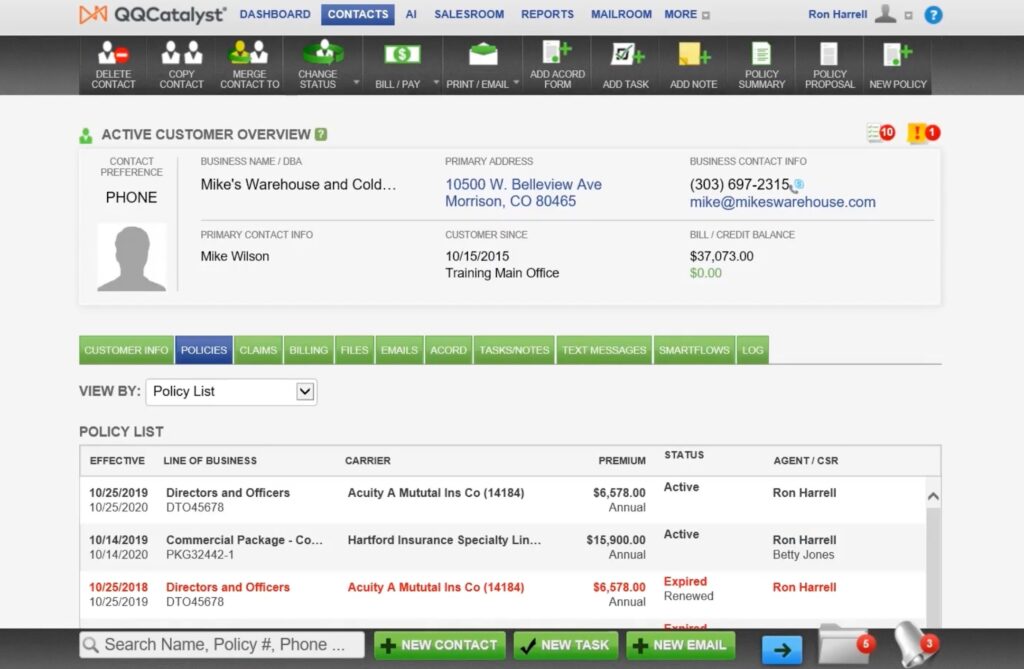Open the notification bell with 3 badge
Screen dimensions: 1024x669
(916, 645)
